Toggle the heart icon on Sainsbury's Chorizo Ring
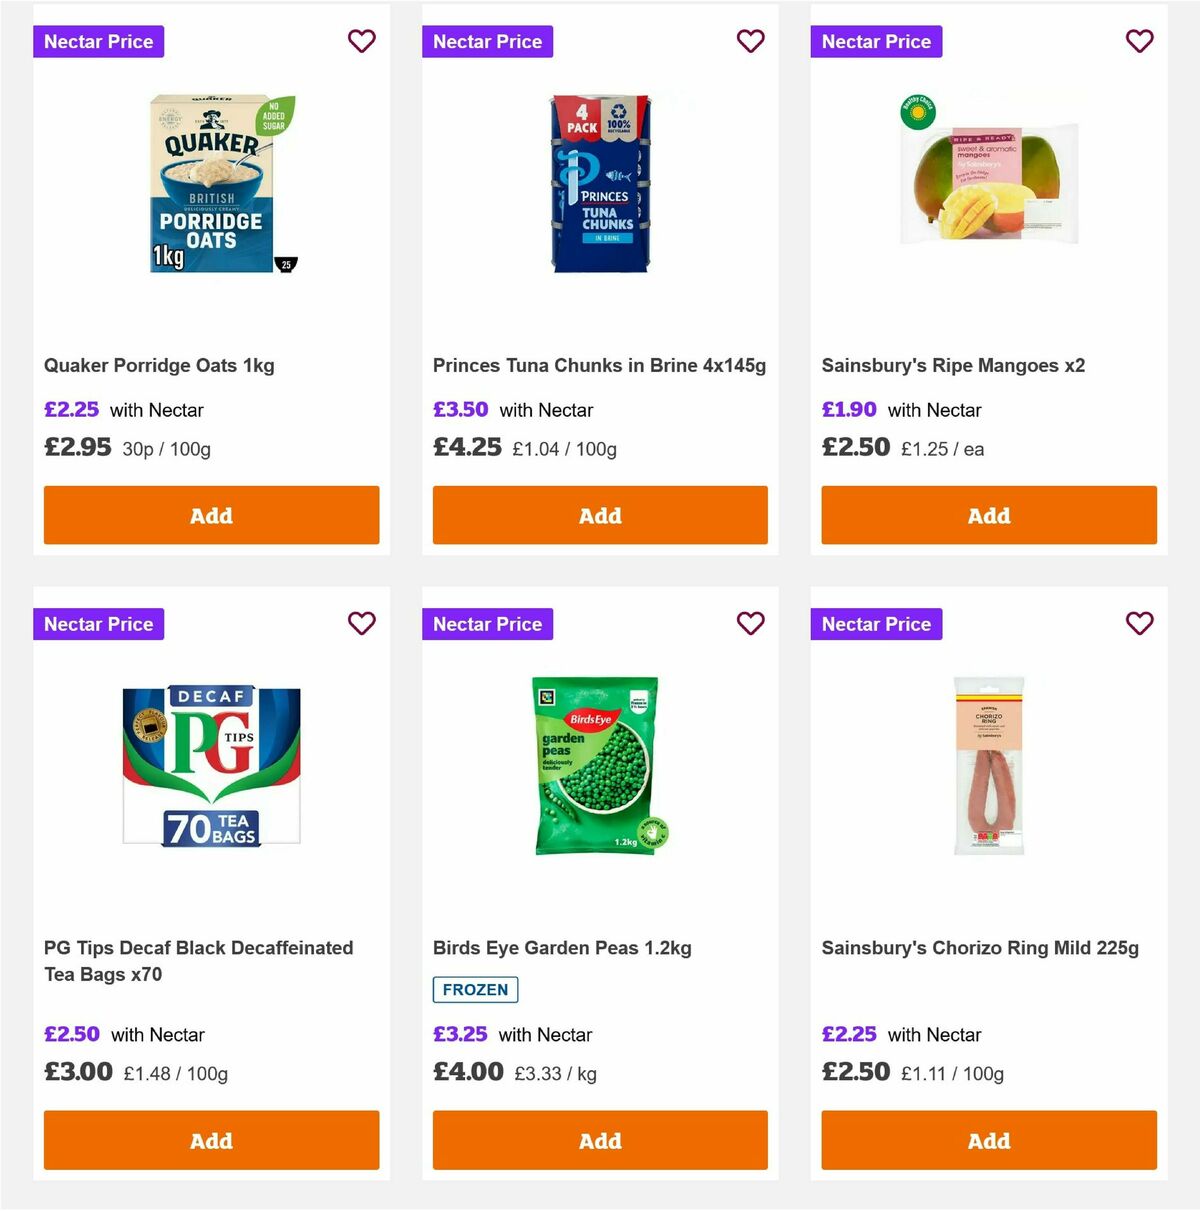Image resolution: width=1200 pixels, height=1211 pixels. tap(1139, 623)
